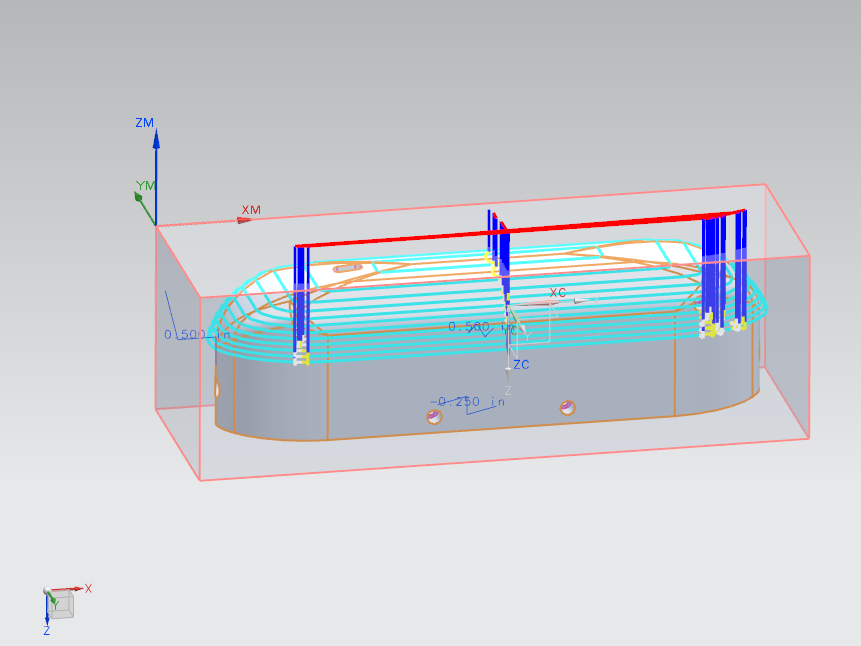Select the left hole on the front face

434,417
